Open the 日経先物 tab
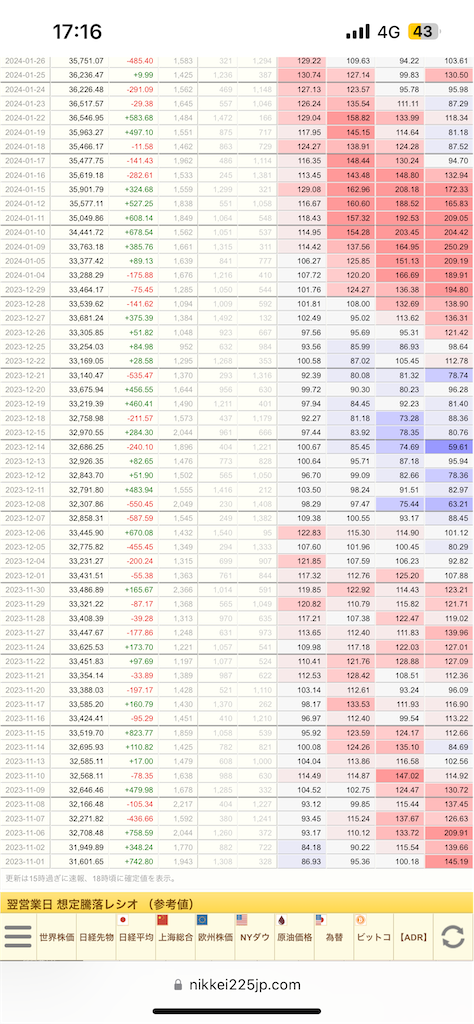The width and height of the screenshot is (474, 1024). pos(95,937)
